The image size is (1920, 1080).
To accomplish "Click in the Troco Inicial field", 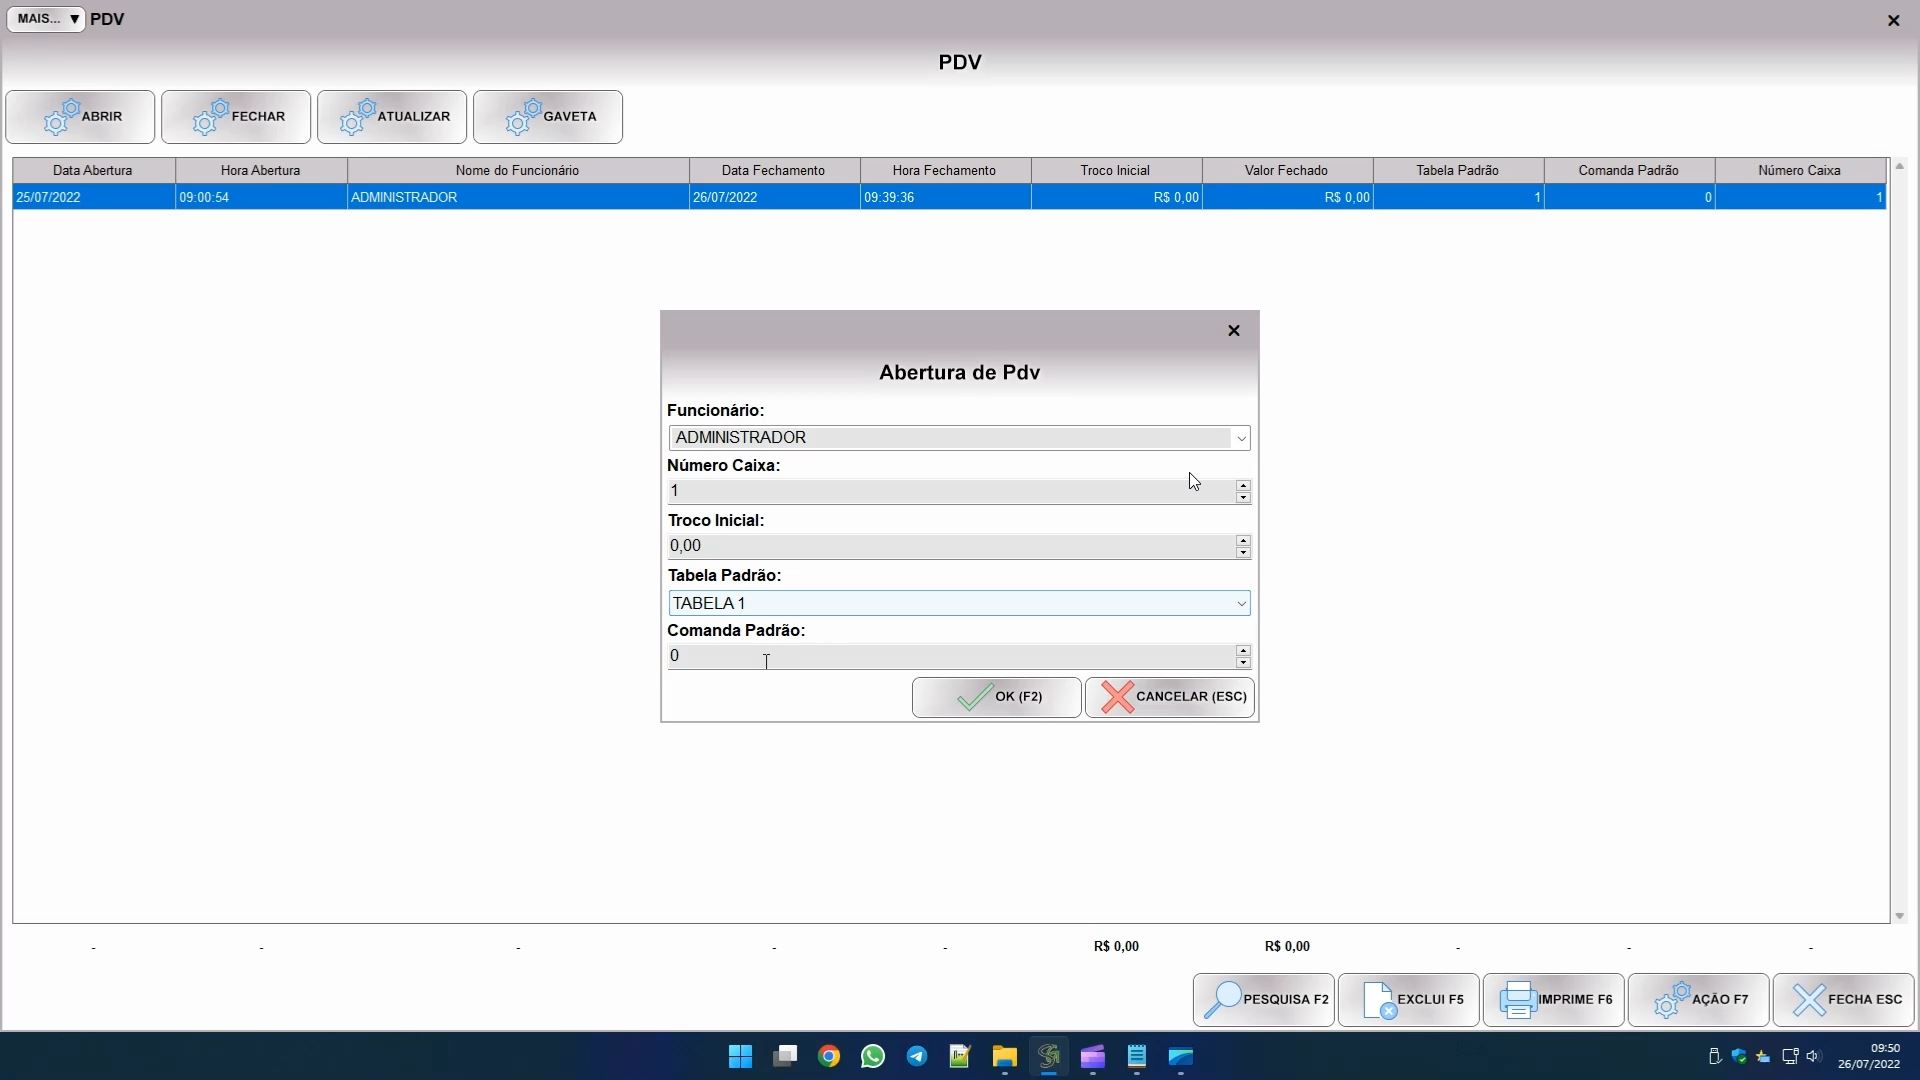I will click(x=950, y=546).
